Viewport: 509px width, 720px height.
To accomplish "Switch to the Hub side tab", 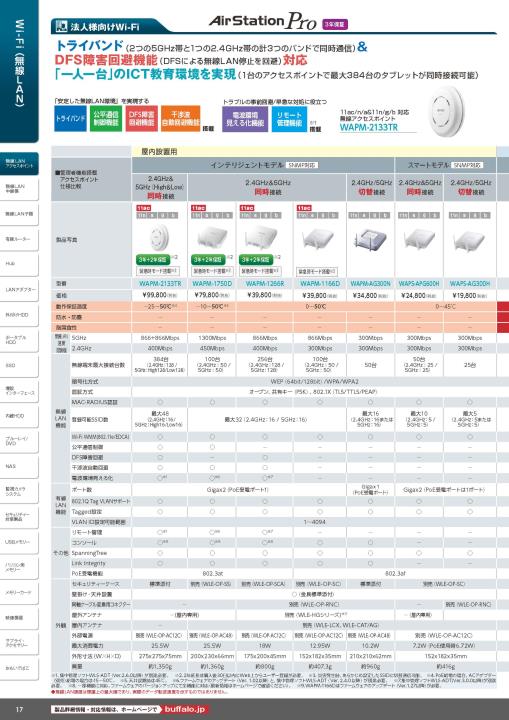I will [x=19, y=264].
